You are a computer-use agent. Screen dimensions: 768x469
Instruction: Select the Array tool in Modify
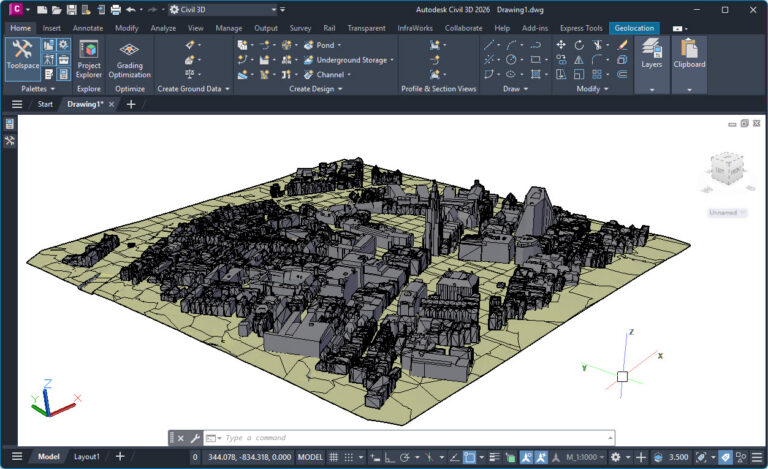point(597,74)
